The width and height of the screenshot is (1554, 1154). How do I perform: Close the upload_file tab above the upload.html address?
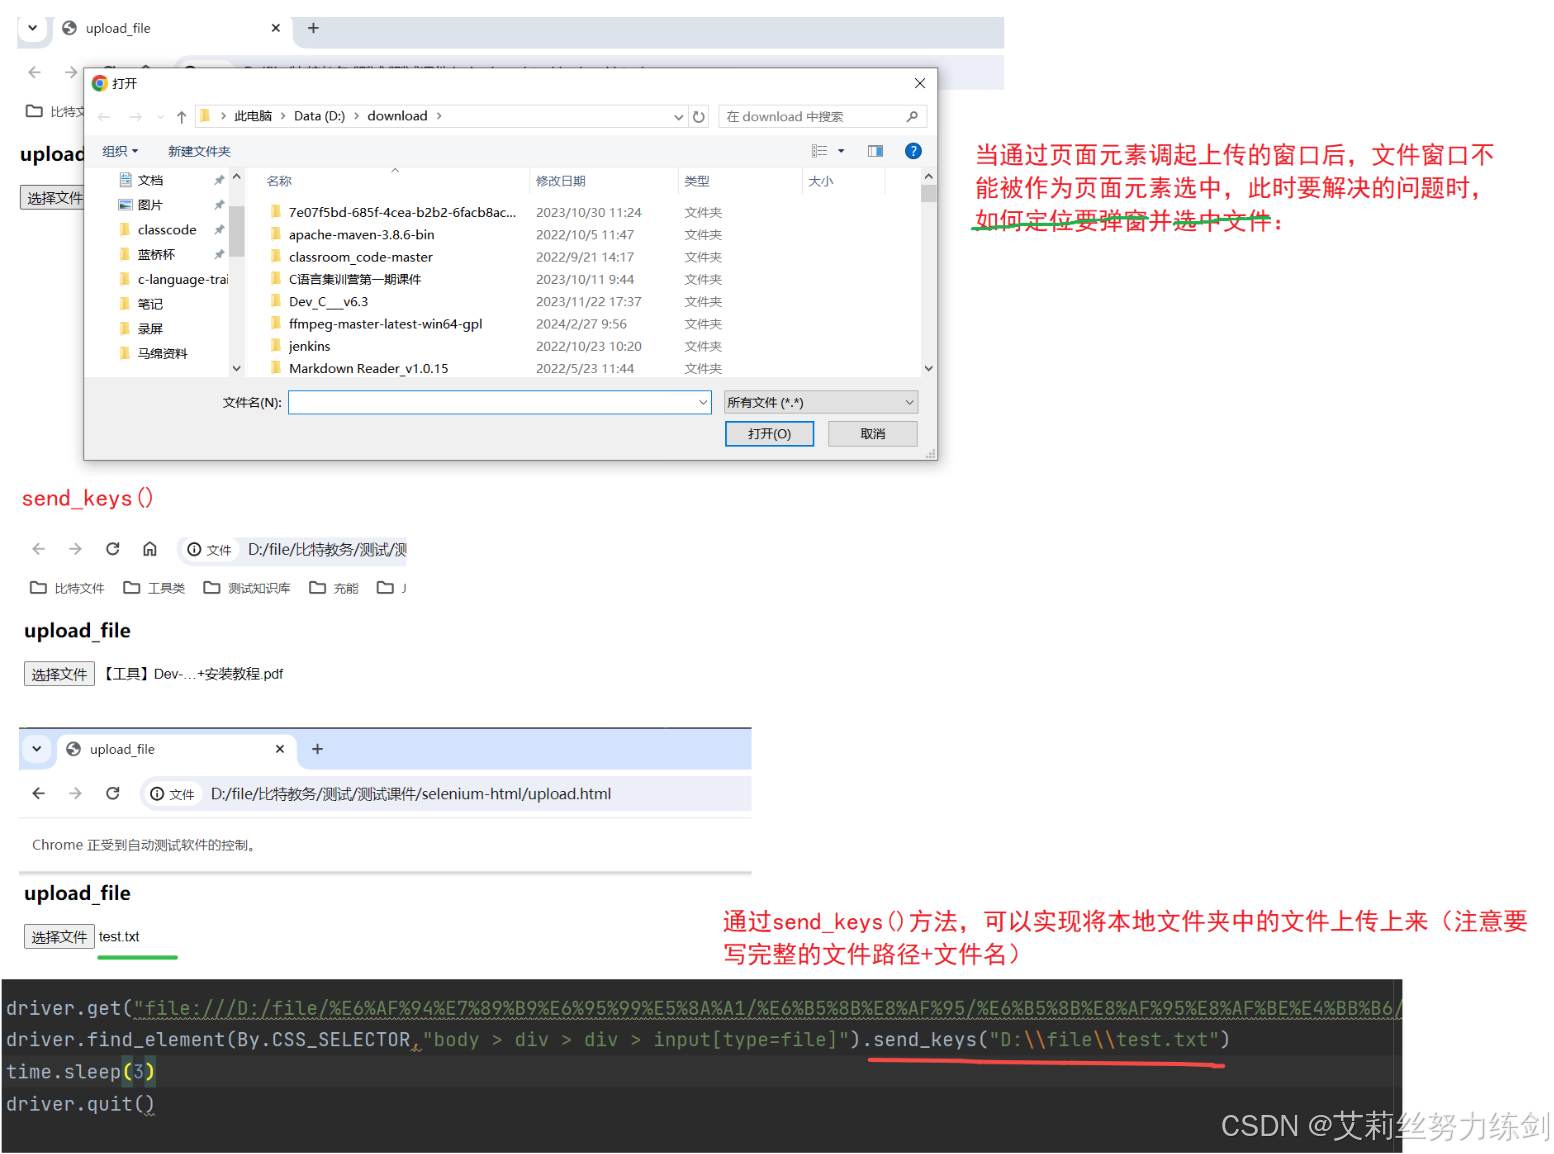[x=280, y=749]
